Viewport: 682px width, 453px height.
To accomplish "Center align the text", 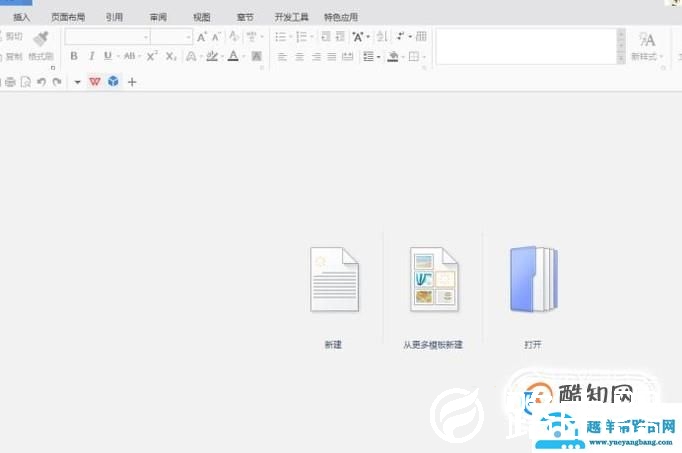I will pos(299,57).
